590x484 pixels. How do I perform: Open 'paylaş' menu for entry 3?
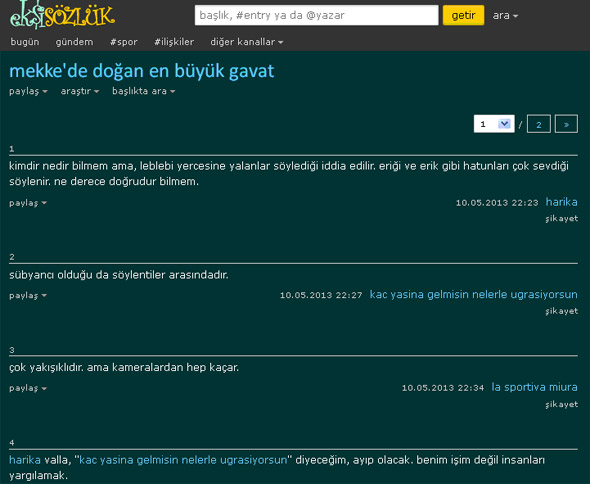click(28, 388)
